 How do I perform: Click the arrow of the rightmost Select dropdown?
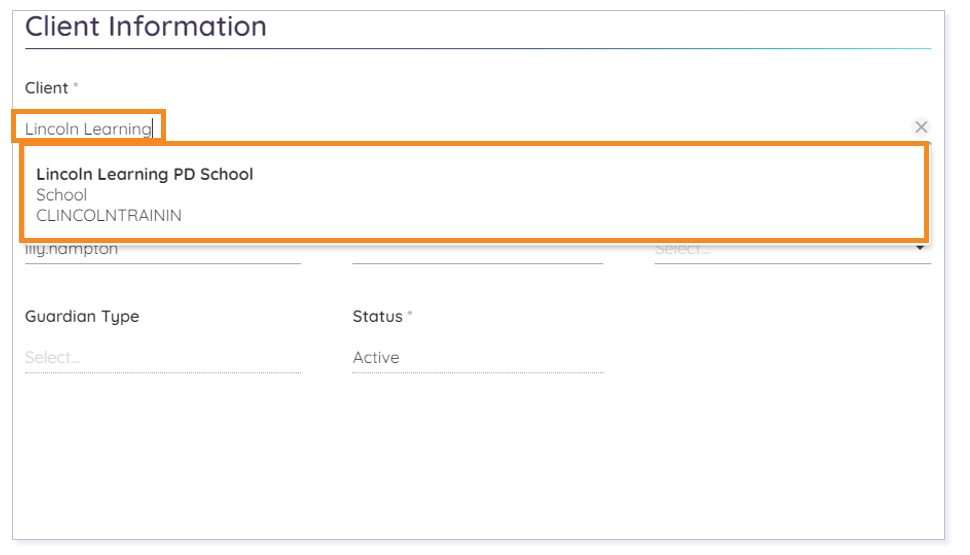(920, 247)
